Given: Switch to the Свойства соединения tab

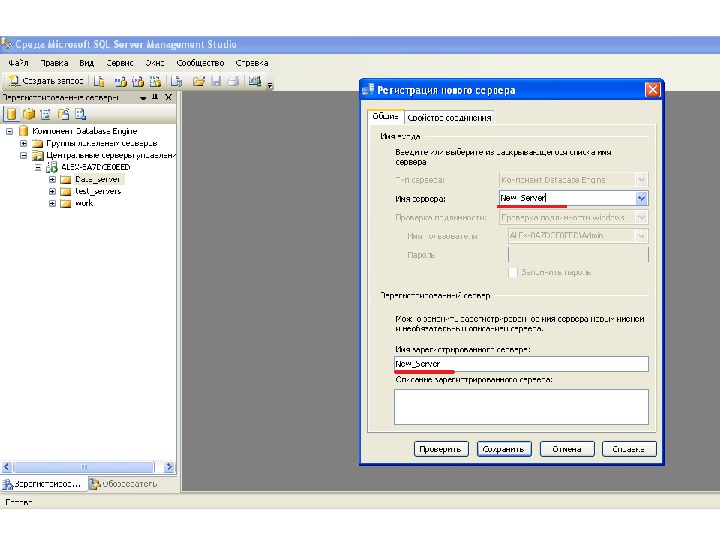Looking at the screenshot, I should [449, 118].
